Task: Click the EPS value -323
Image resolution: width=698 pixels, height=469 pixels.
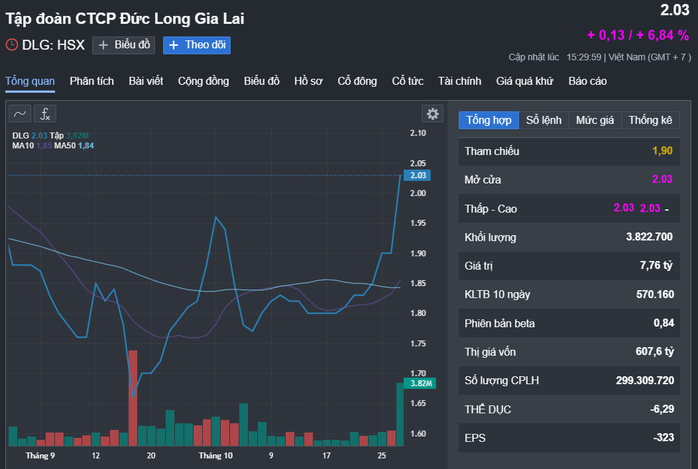Action: click(x=664, y=437)
